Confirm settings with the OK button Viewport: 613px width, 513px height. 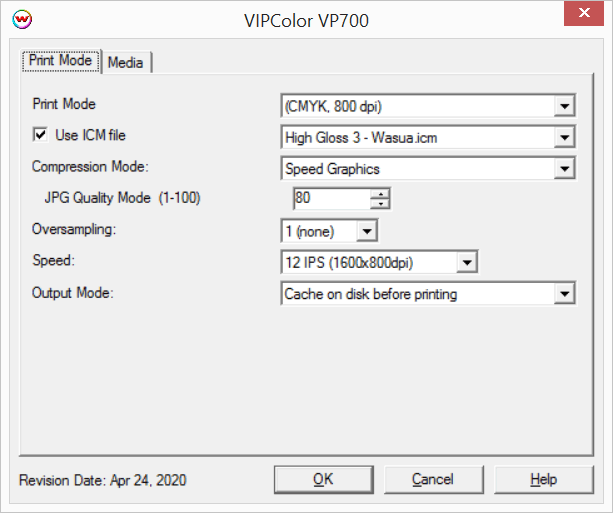point(324,479)
